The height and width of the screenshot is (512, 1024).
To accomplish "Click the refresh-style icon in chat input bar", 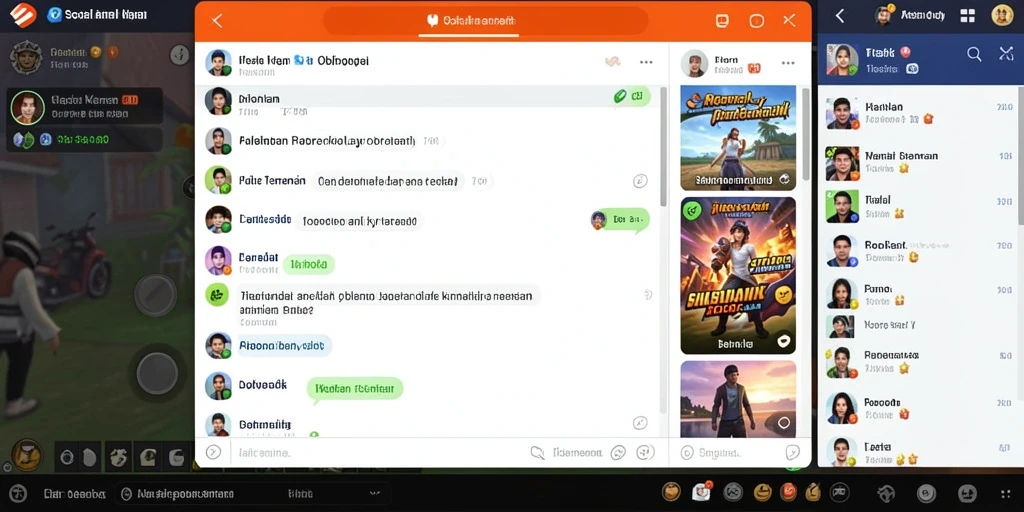I will point(618,452).
